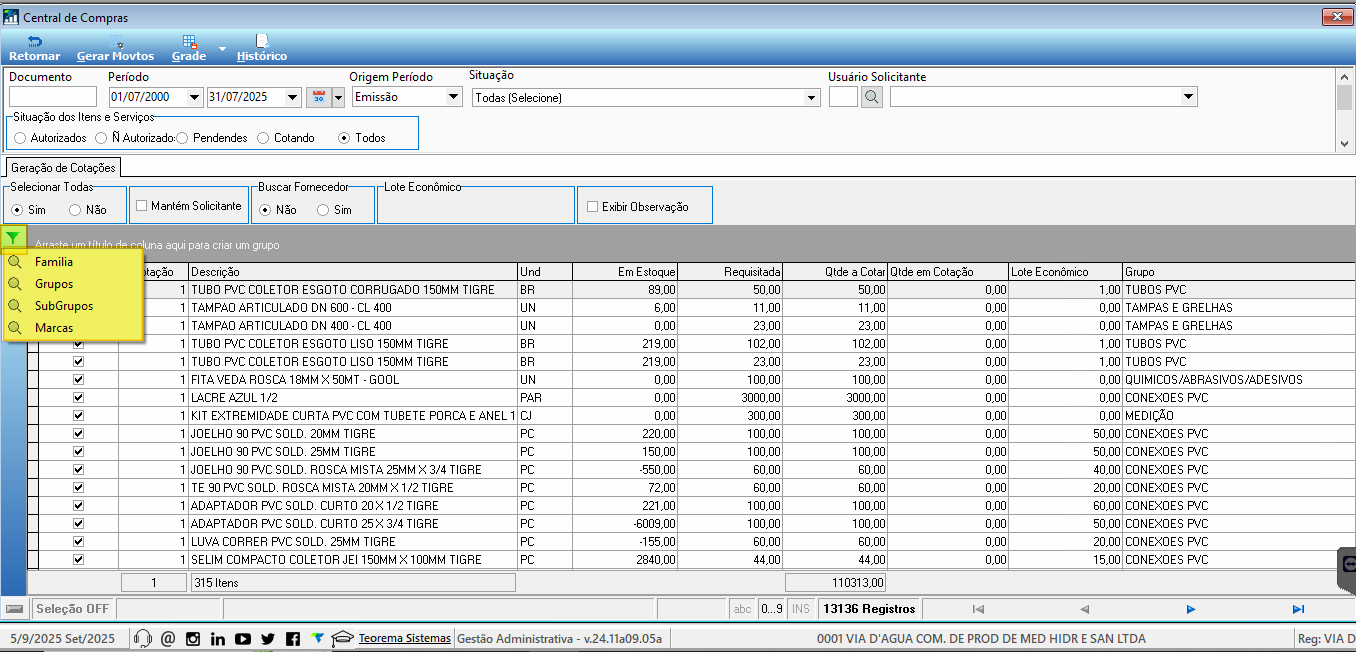Select the Todos radio button
Image resolution: width=1356 pixels, height=652 pixels.
(345, 138)
